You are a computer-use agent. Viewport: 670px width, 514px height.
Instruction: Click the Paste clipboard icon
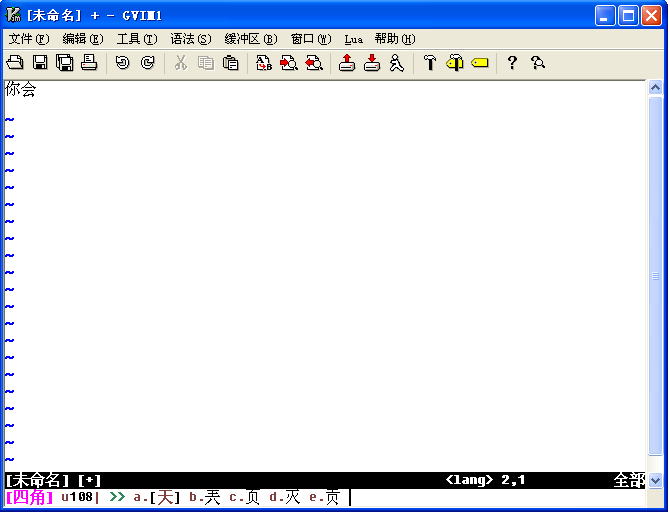point(231,63)
